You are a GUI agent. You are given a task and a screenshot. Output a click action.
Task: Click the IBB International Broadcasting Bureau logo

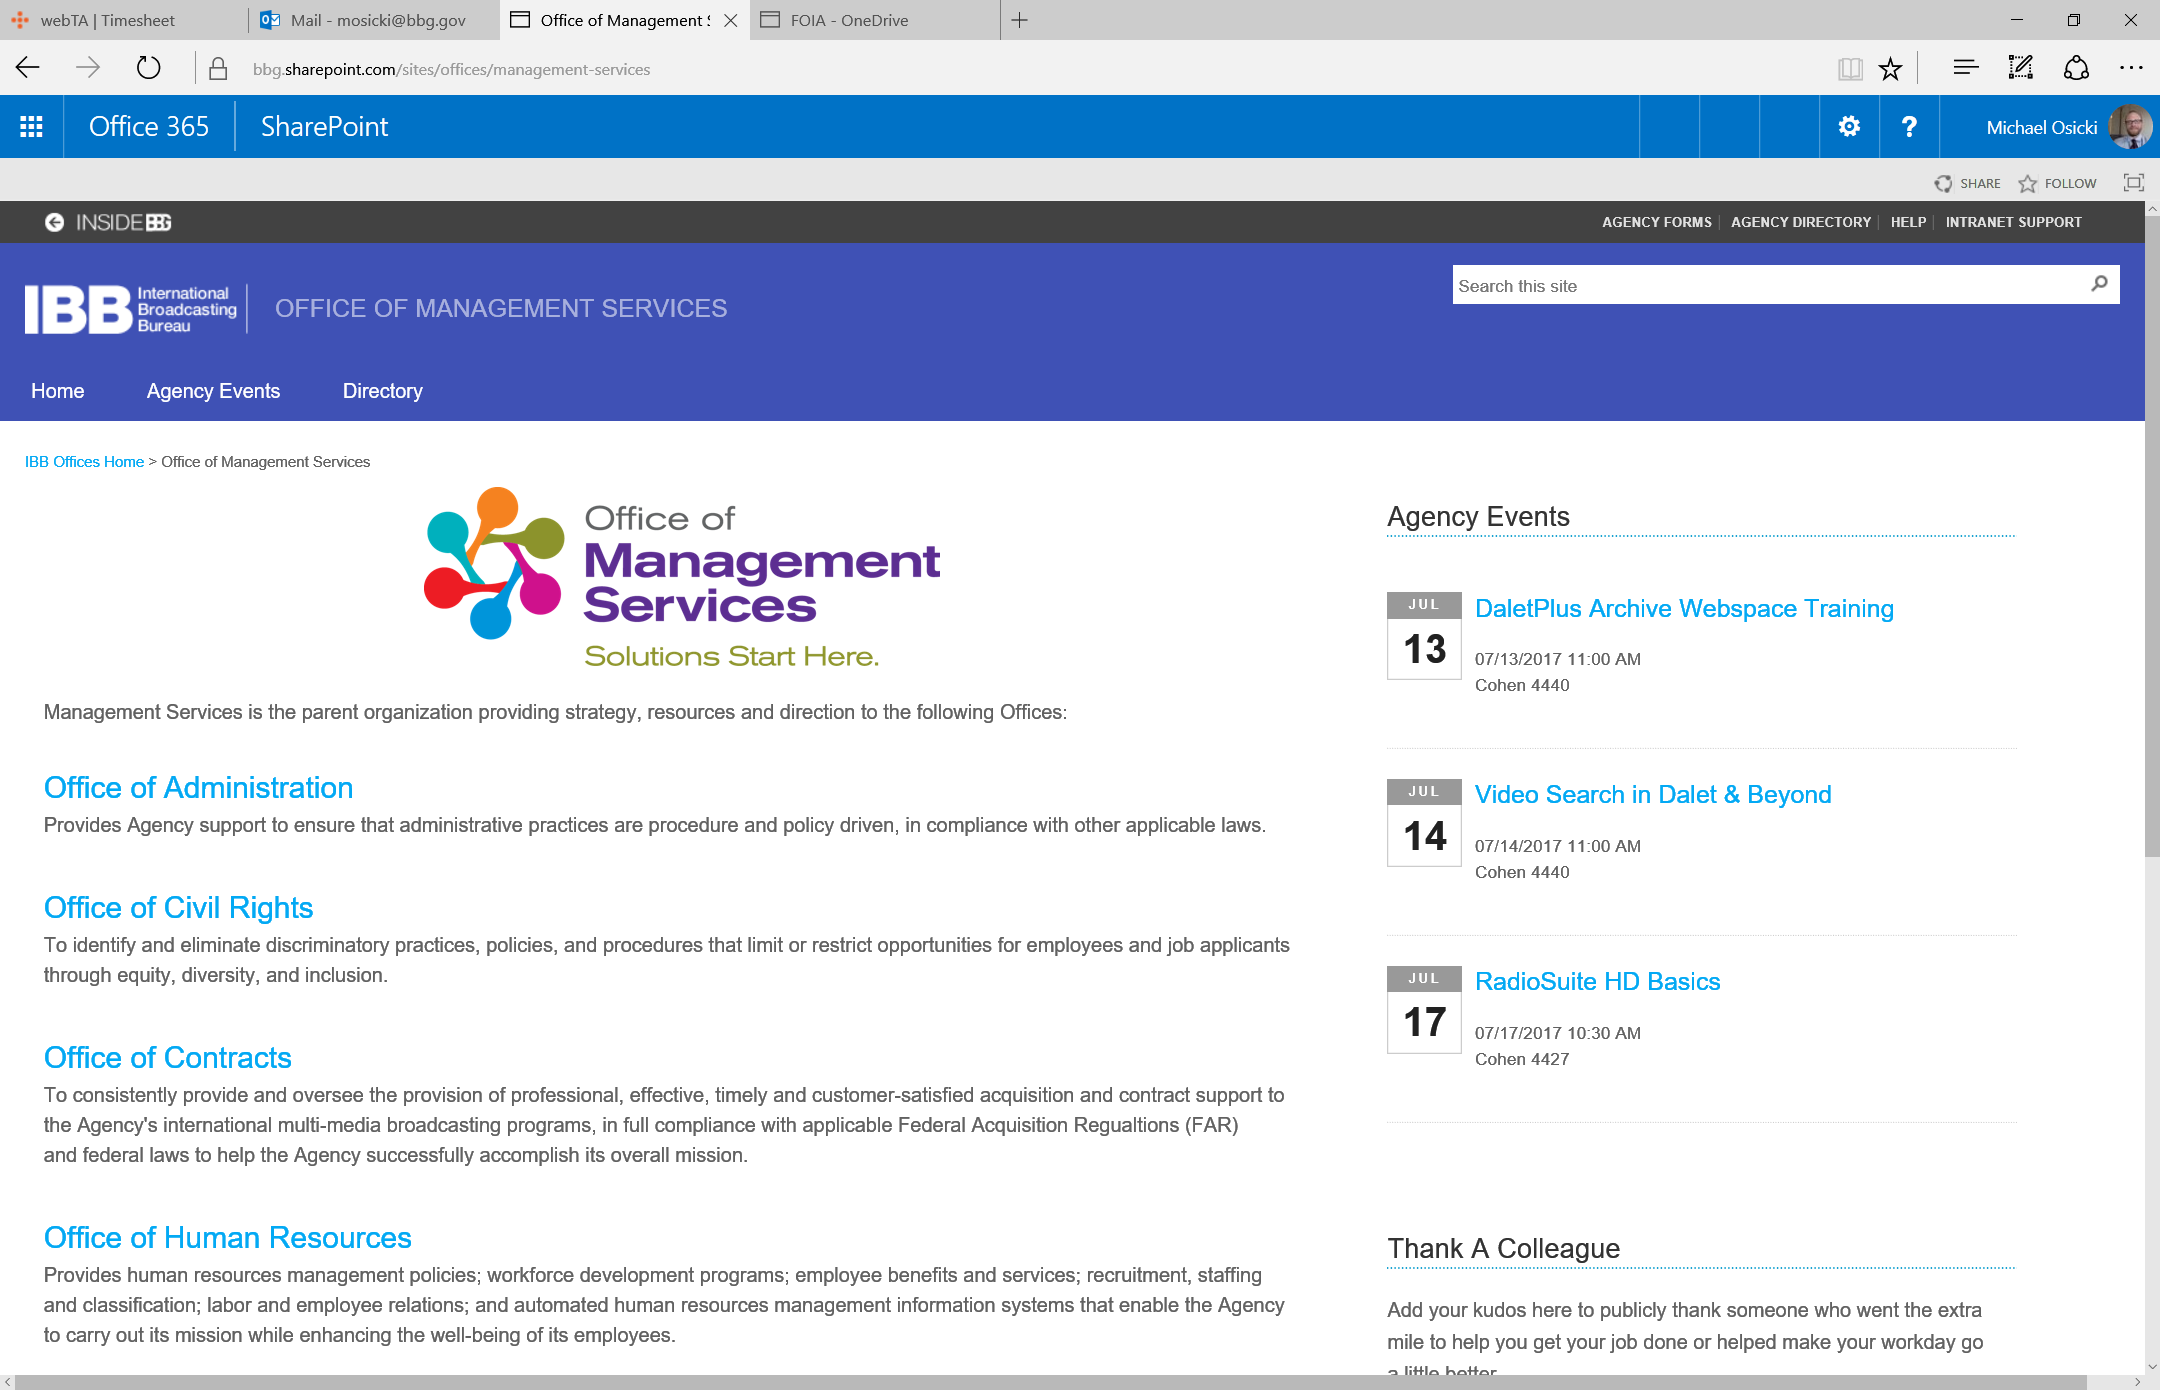[131, 309]
